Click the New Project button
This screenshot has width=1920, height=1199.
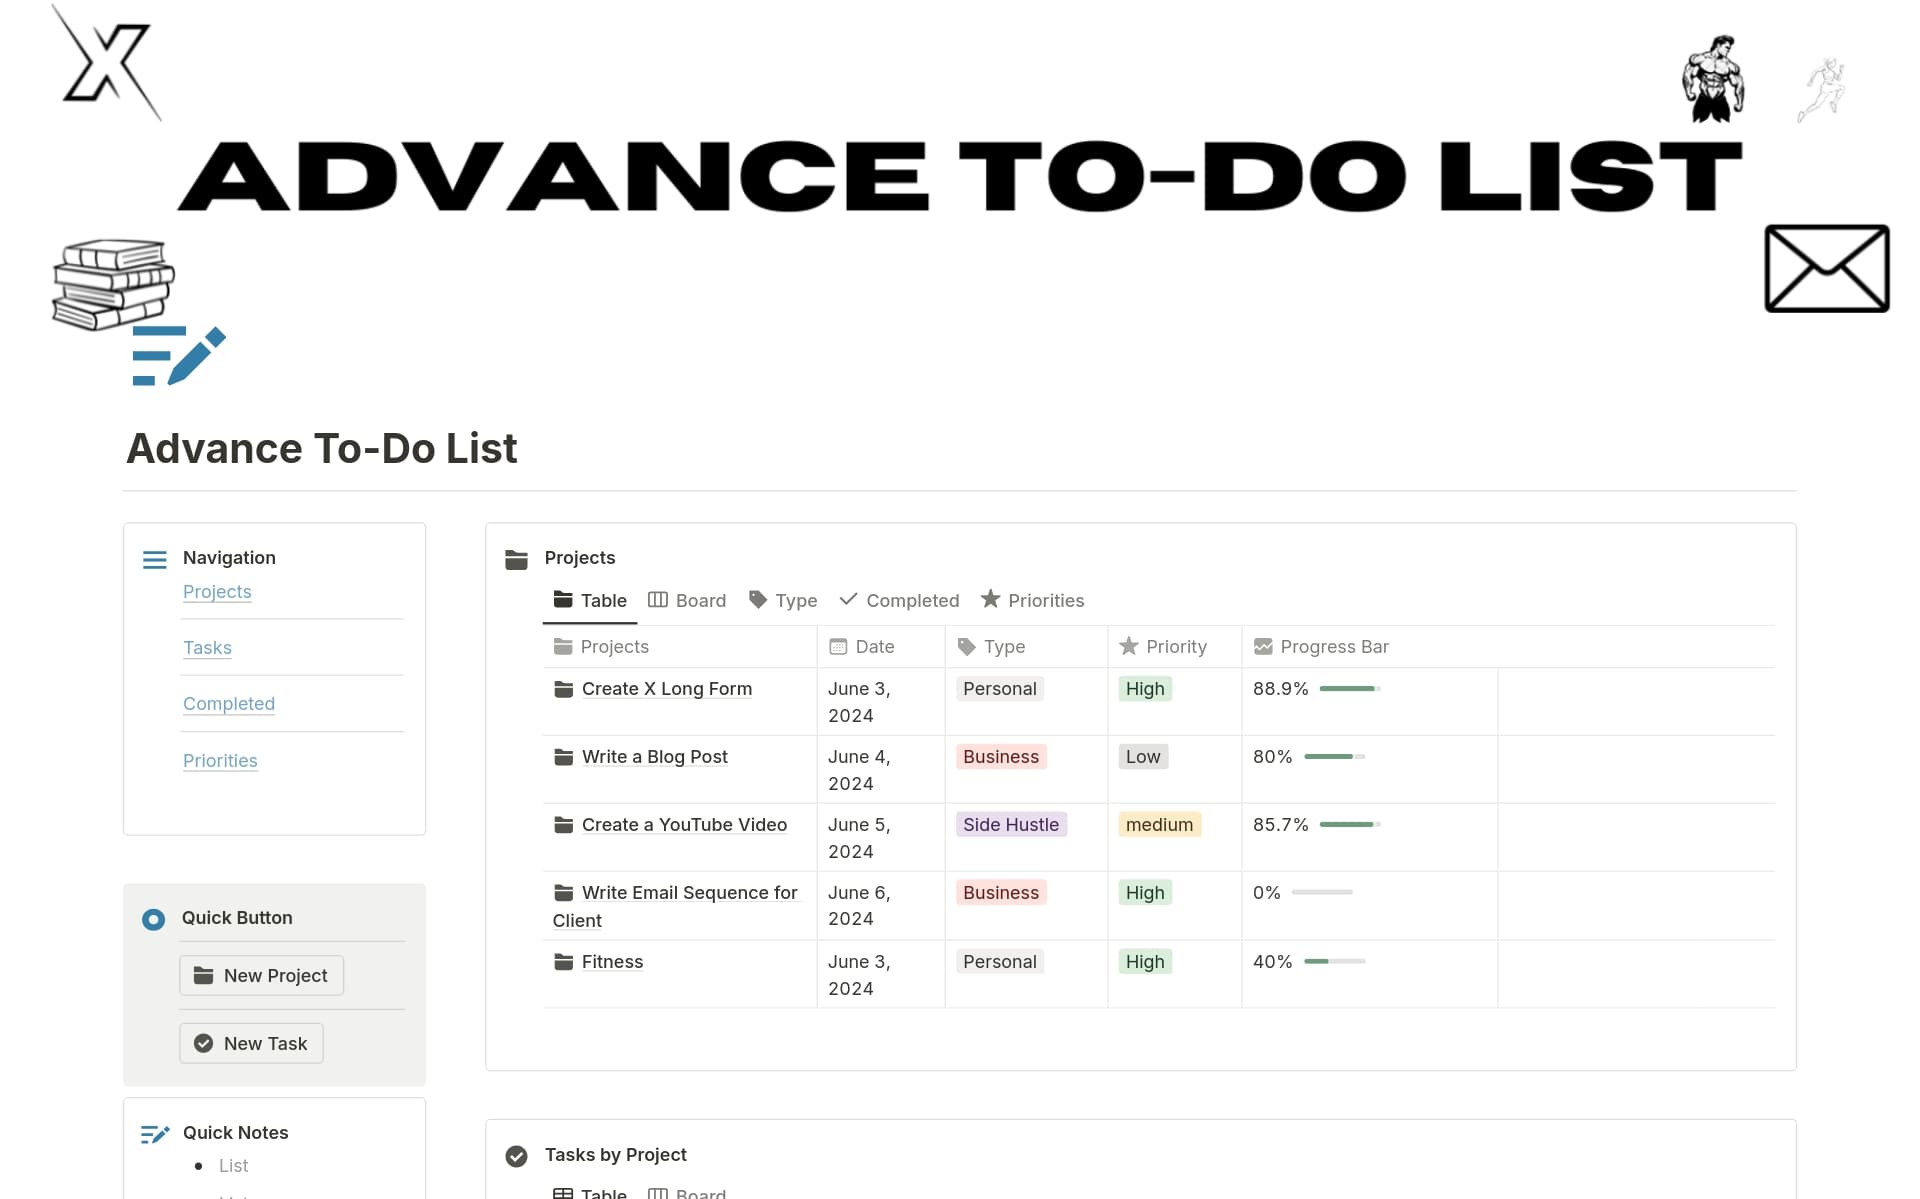point(262,976)
